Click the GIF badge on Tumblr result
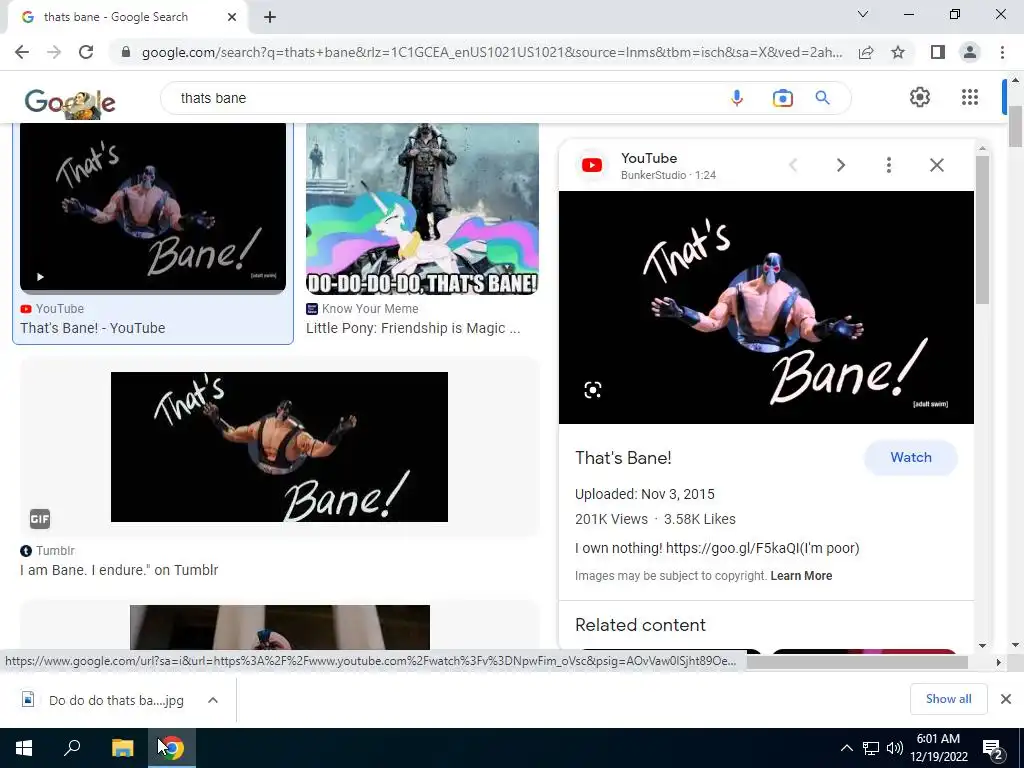The height and width of the screenshot is (768, 1024). (x=40, y=519)
